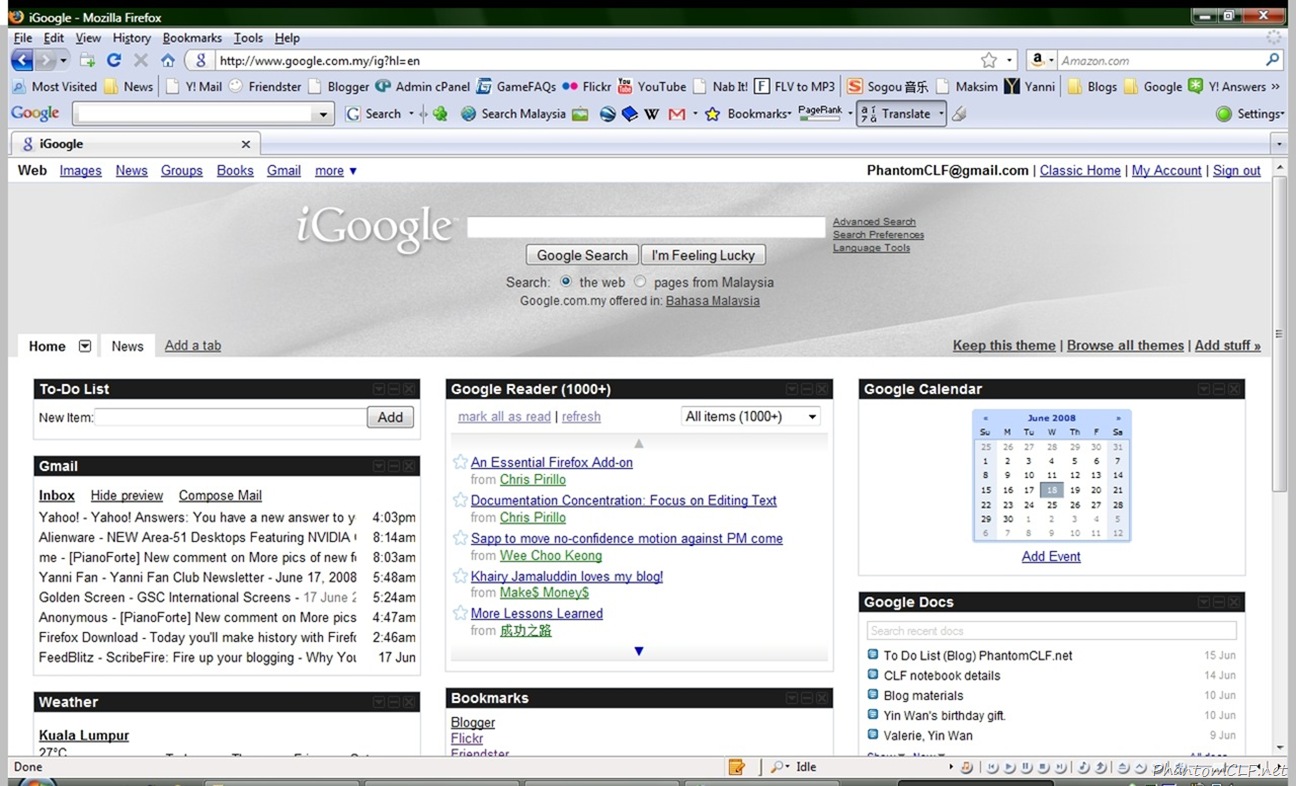Open the Blogs bookmark folder
This screenshot has width=1296, height=786.
point(1092,86)
